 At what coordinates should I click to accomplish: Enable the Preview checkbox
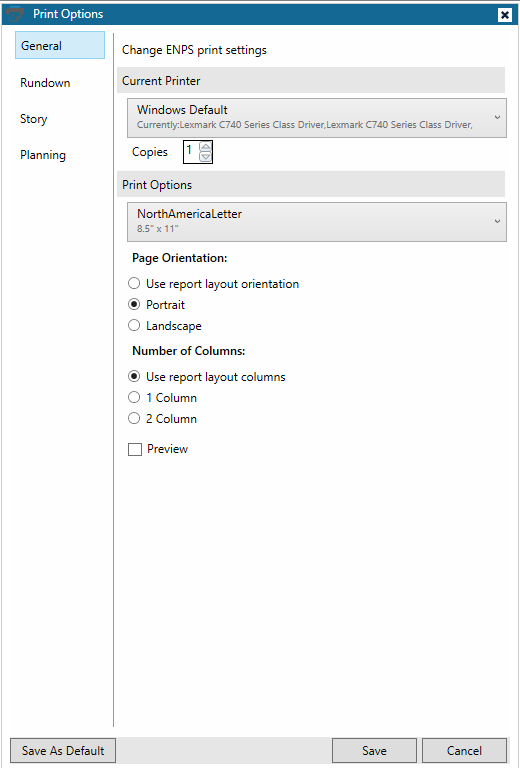click(x=158, y=449)
